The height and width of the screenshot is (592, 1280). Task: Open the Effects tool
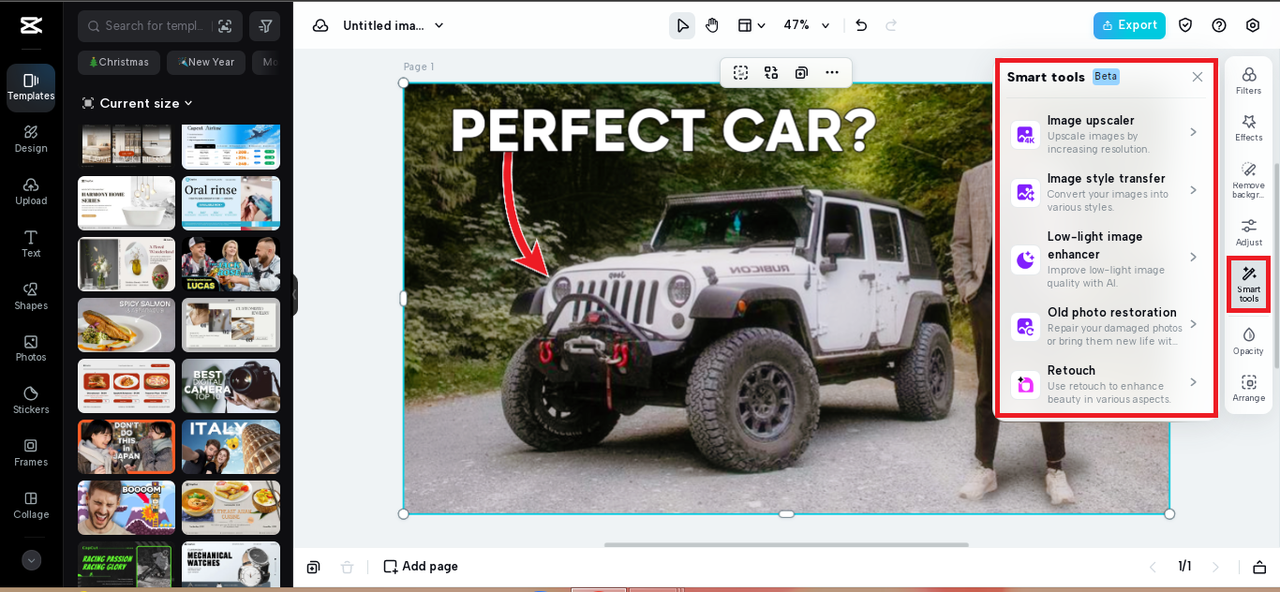click(x=1248, y=127)
